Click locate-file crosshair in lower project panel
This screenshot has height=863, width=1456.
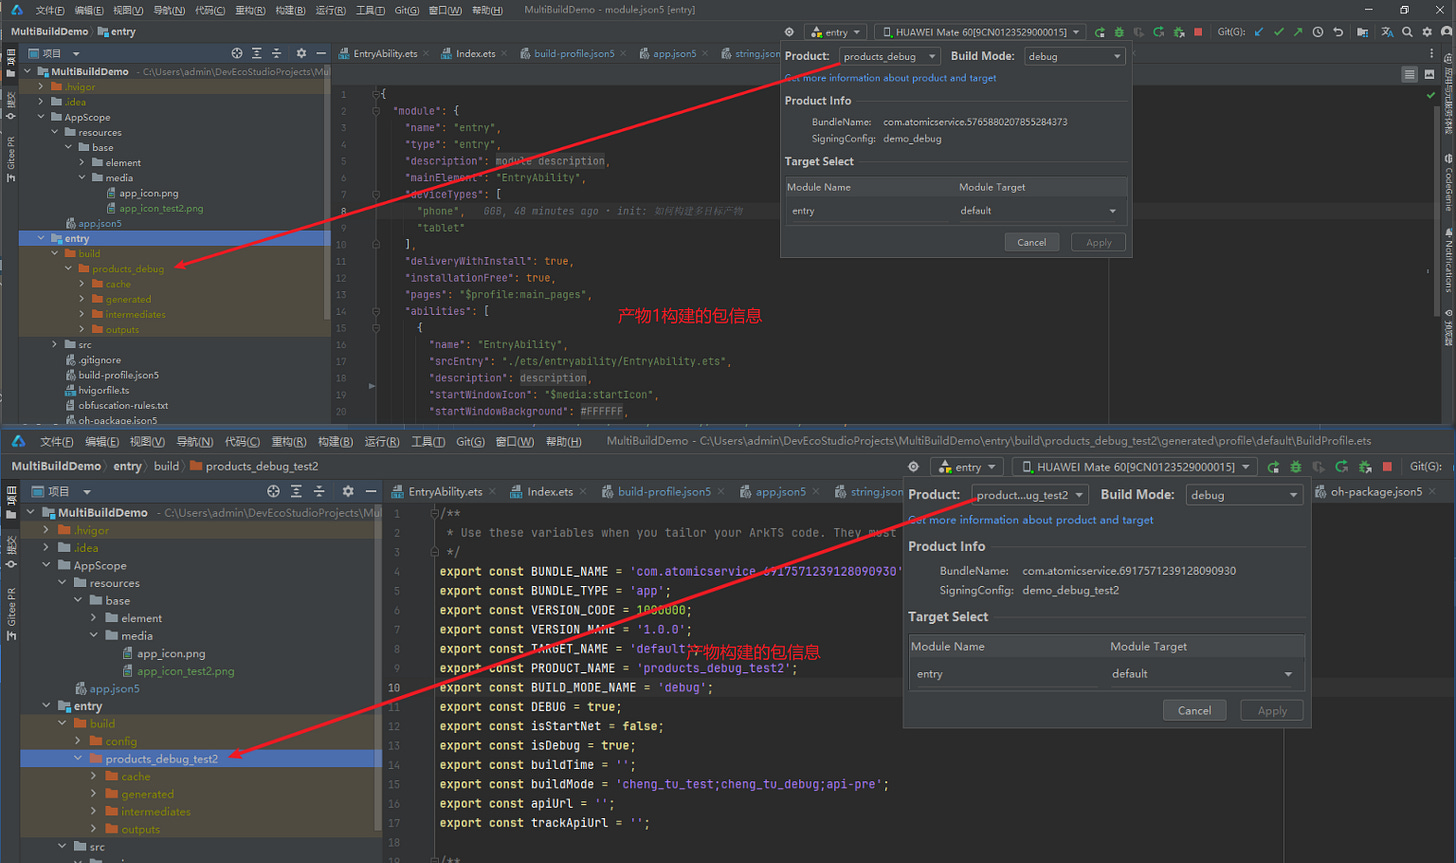point(273,491)
